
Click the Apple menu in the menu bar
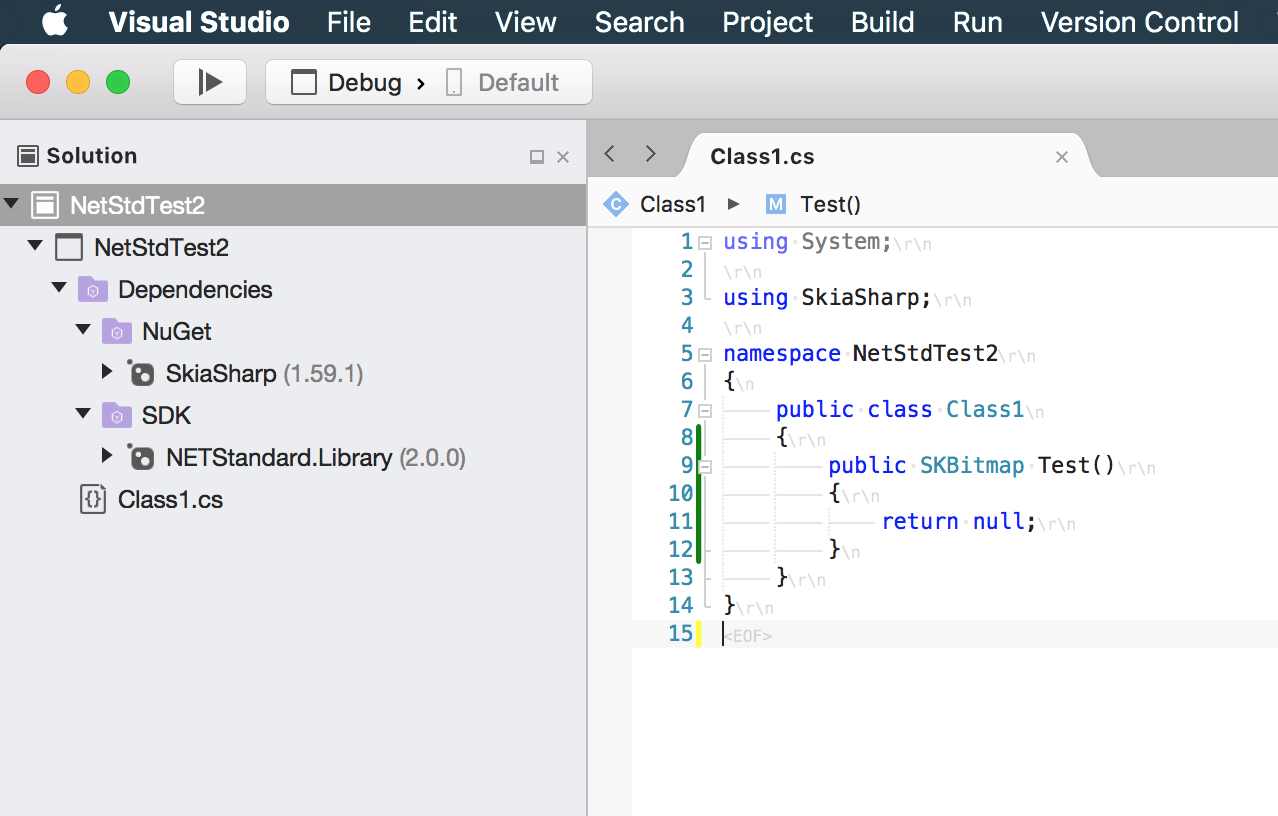[x=54, y=22]
